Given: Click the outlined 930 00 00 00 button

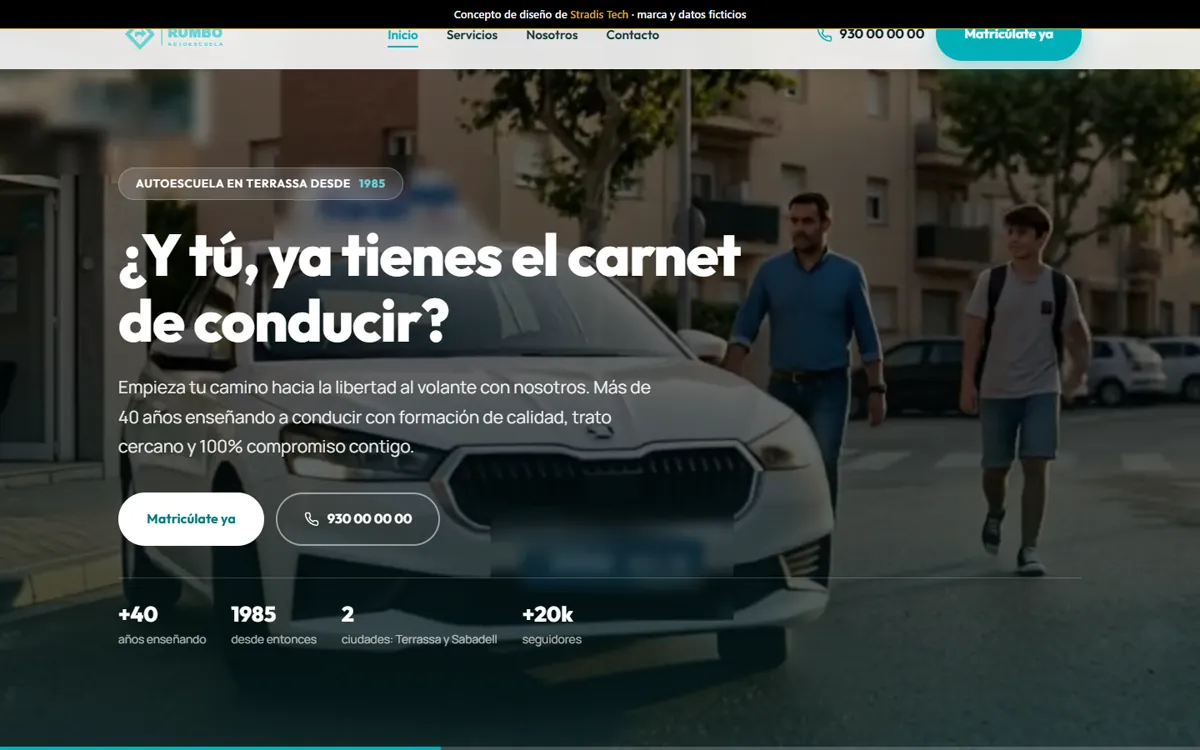Looking at the screenshot, I should (358, 519).
